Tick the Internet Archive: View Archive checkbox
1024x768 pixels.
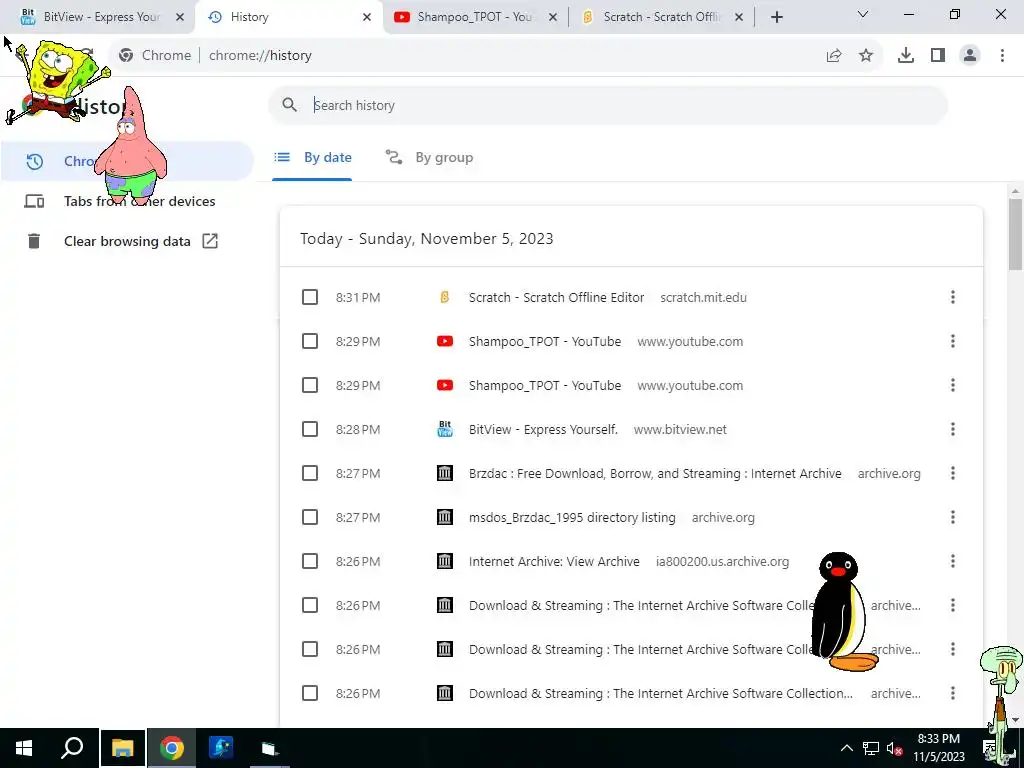[310, 561]
